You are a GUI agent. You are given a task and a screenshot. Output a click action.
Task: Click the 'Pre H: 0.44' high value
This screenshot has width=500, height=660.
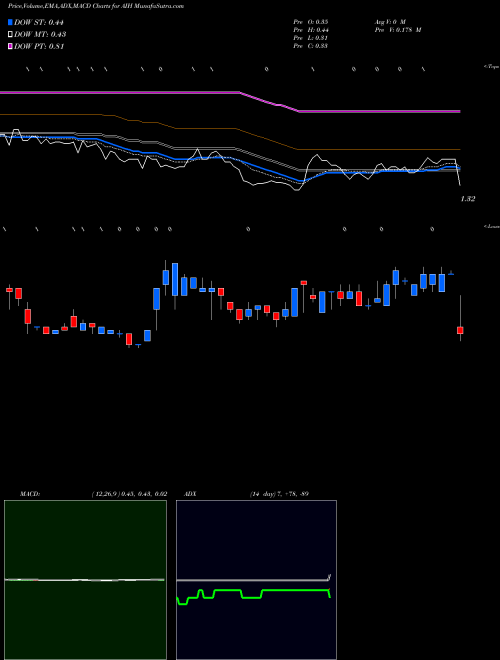[311, 30]
